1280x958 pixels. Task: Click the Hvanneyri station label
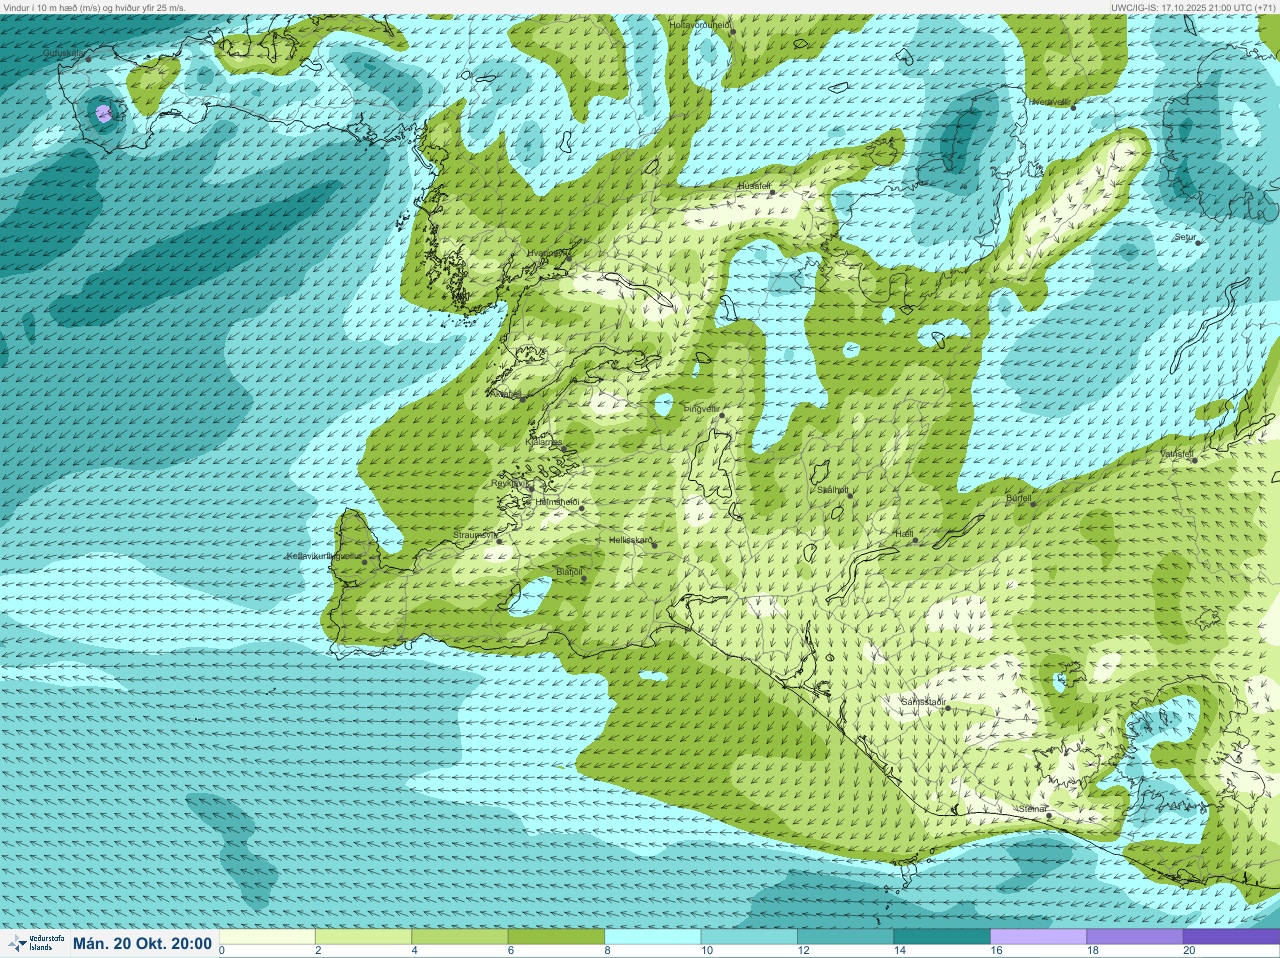click(546, 253)
